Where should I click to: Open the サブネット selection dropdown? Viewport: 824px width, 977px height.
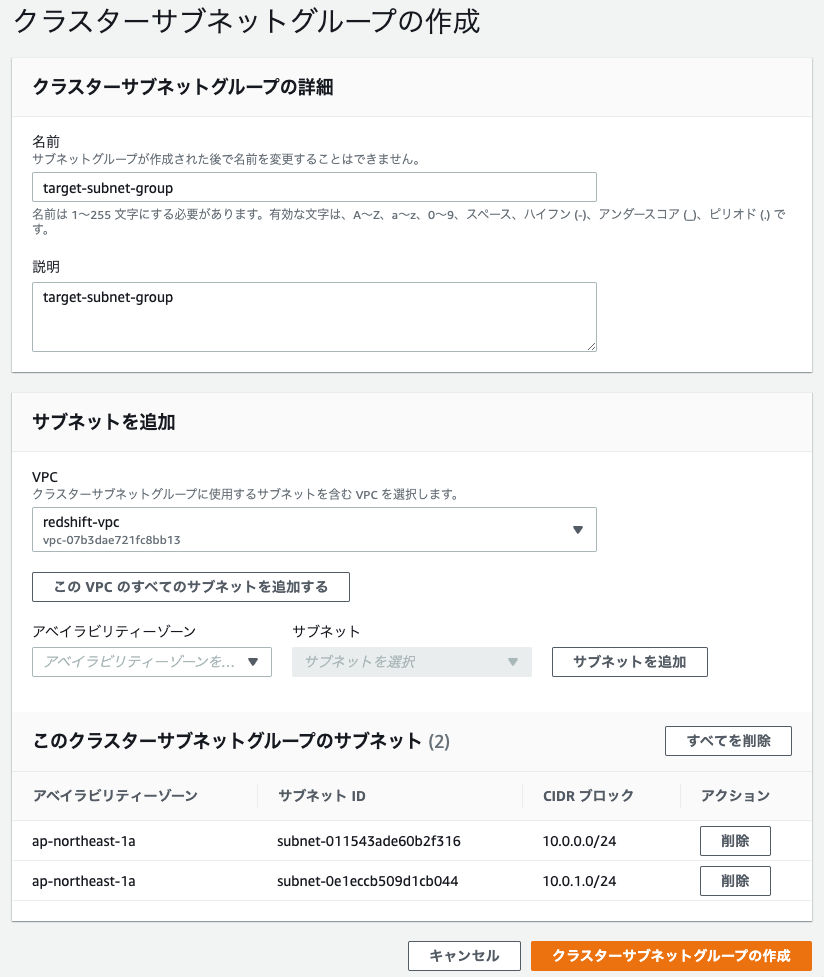point(411,662)
